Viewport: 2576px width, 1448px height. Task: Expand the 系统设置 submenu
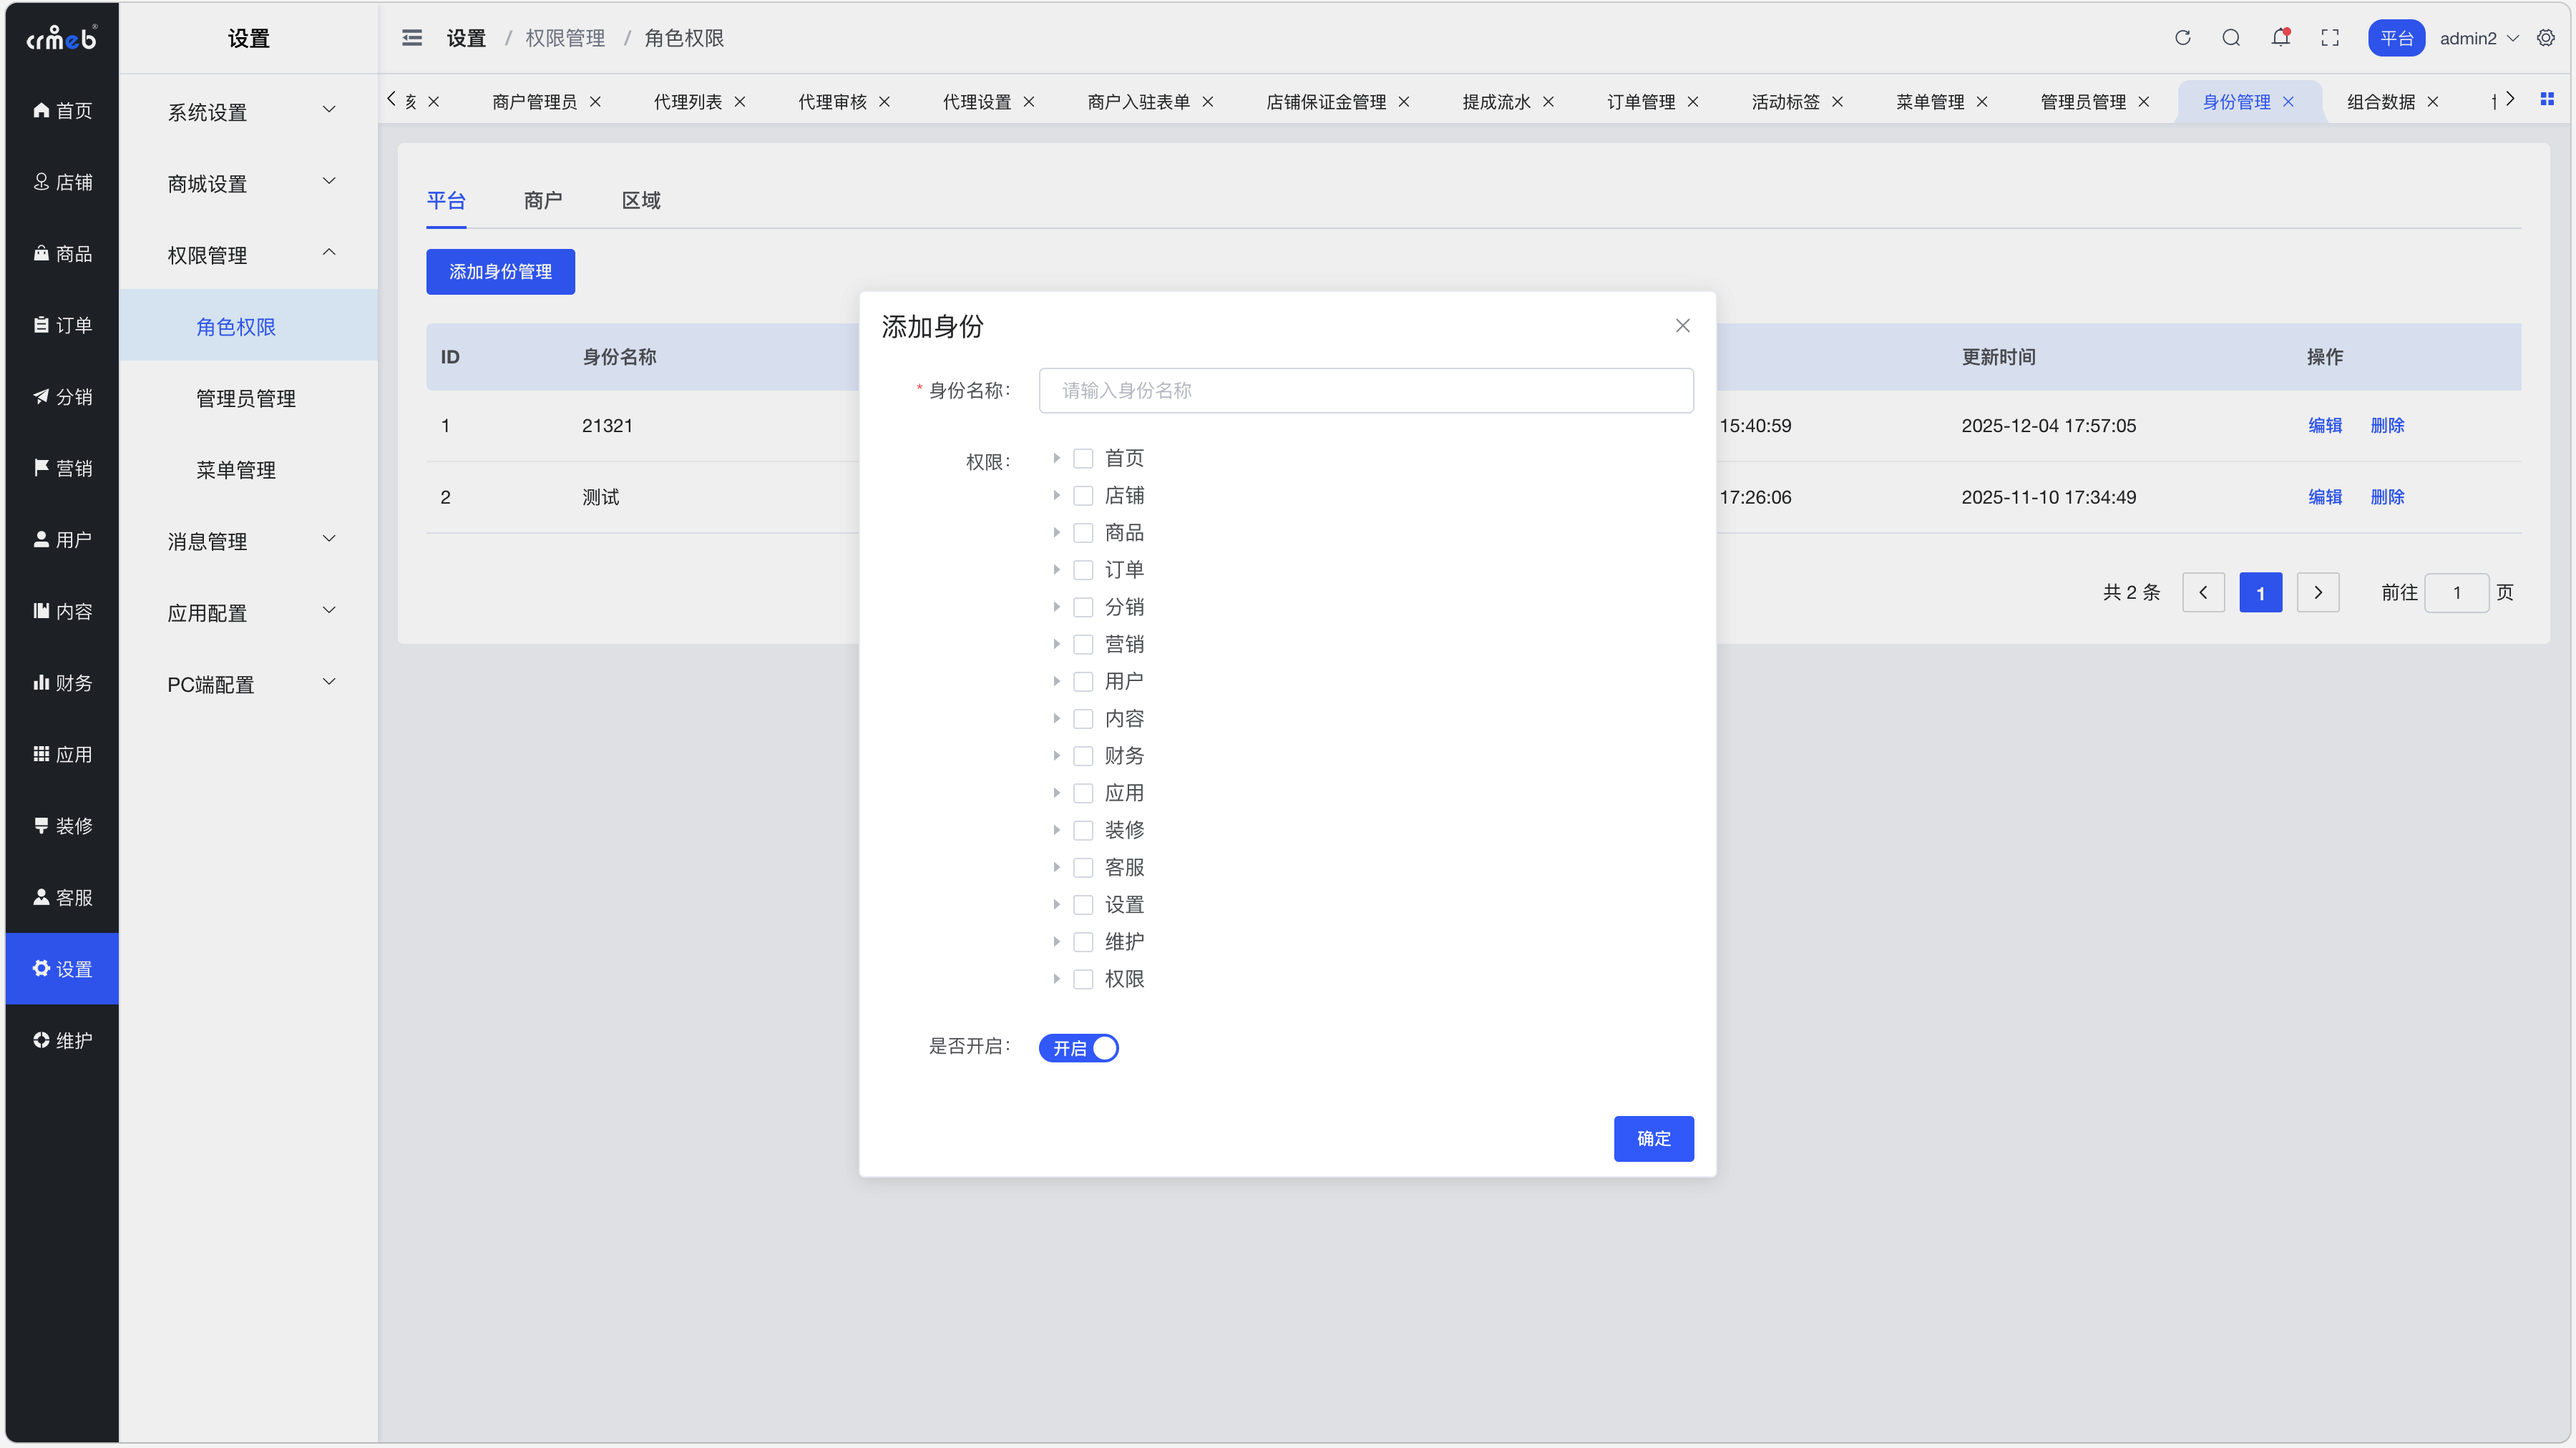(248, 112)
